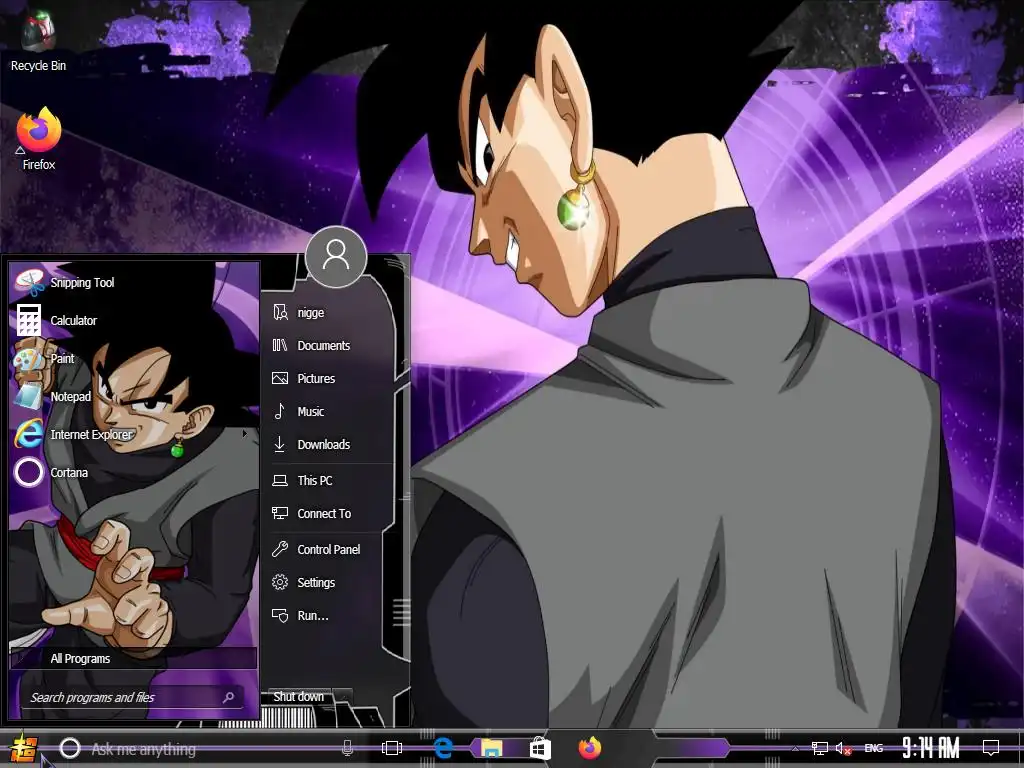The height and width of the screenshot is (768, 1024).
Task: Open the Action Center notifications icon
Action: tap(991, 748)
